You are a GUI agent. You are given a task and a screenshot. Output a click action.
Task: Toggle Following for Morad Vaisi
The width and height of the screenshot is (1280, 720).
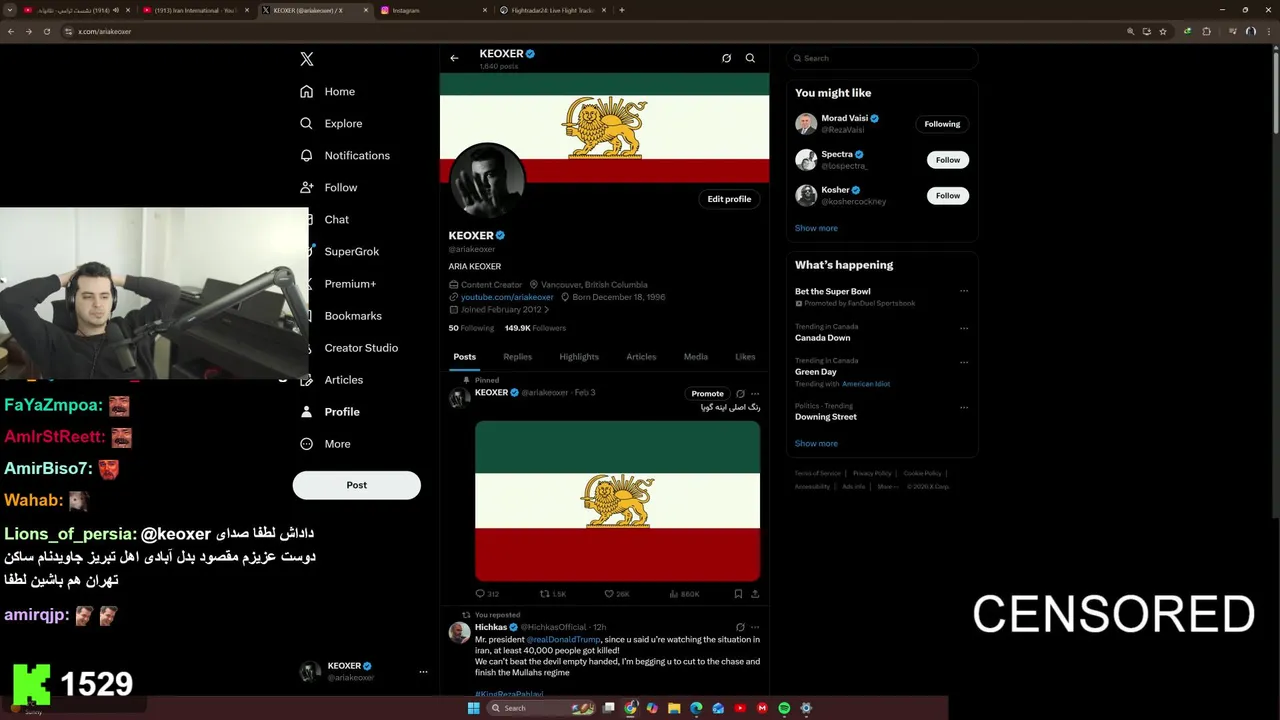(942, 124)
